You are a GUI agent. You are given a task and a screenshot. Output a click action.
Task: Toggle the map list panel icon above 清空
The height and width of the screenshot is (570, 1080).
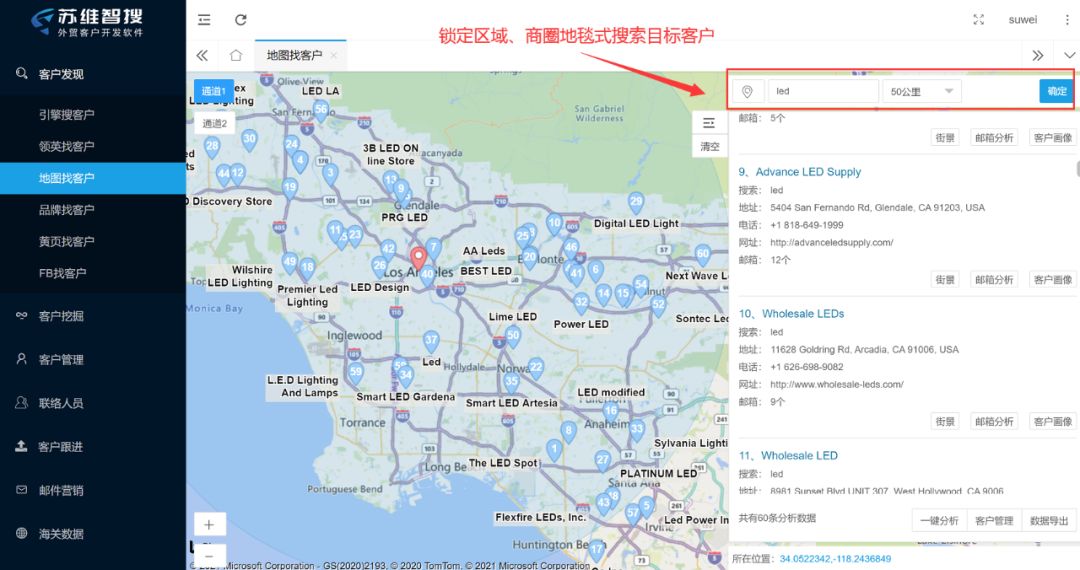point(709,123)
